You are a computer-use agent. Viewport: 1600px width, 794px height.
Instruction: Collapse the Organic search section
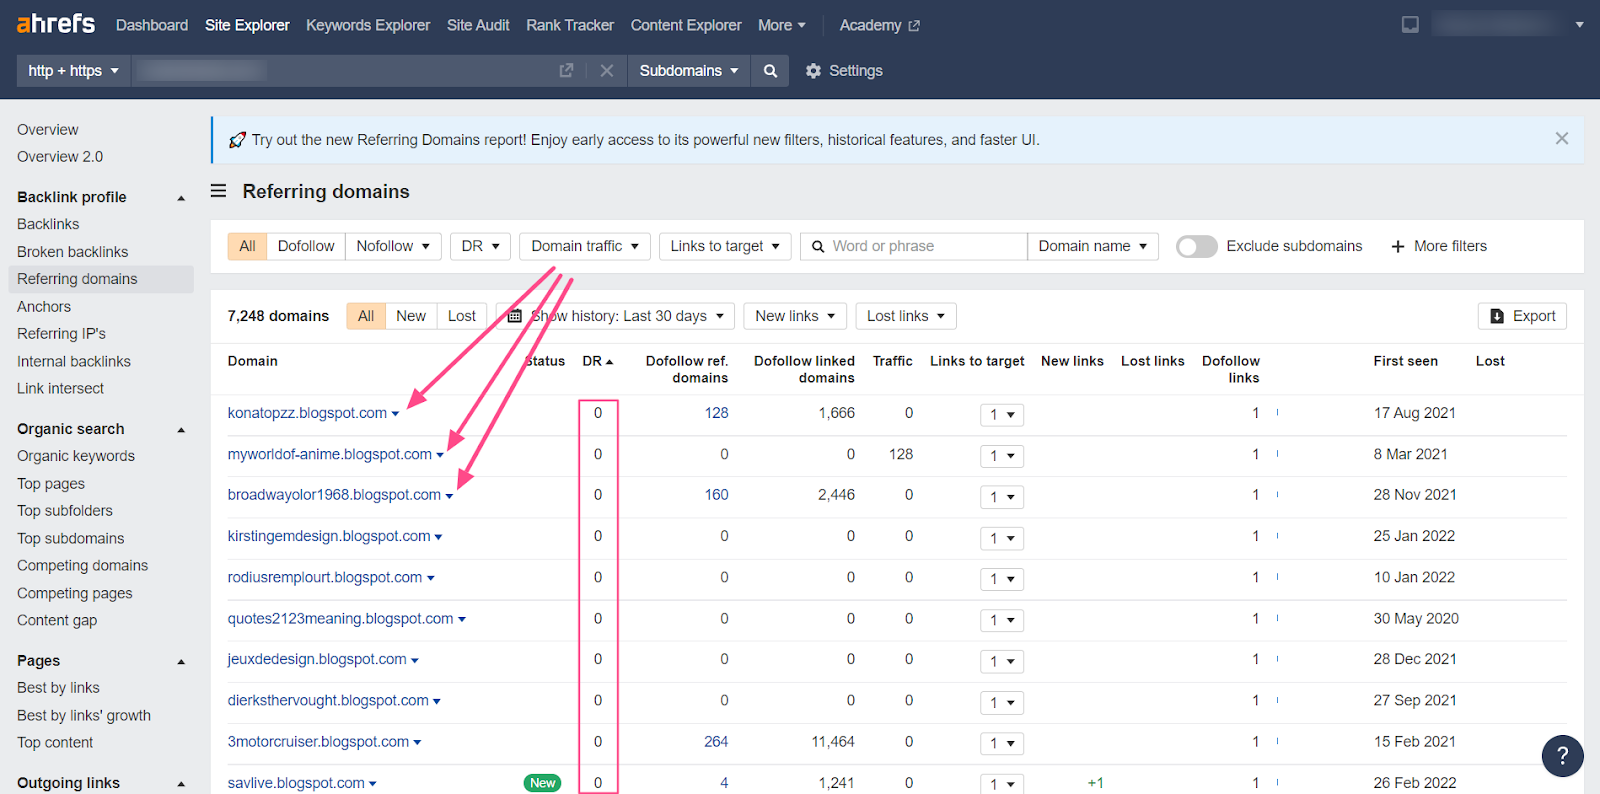(x=181, y=430)
